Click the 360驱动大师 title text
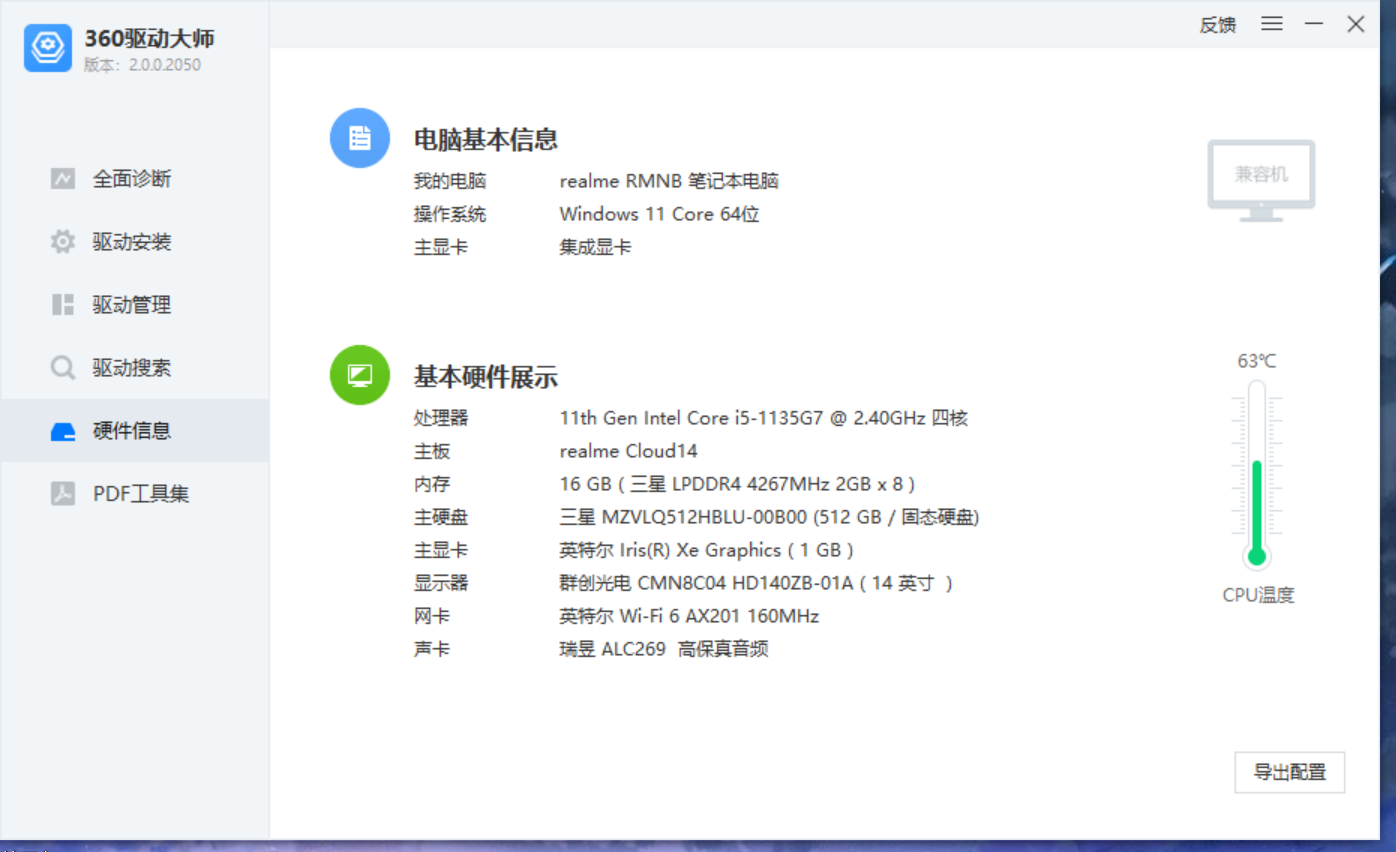The width and height of the screenshot is (1396, 852). point(149,39)
